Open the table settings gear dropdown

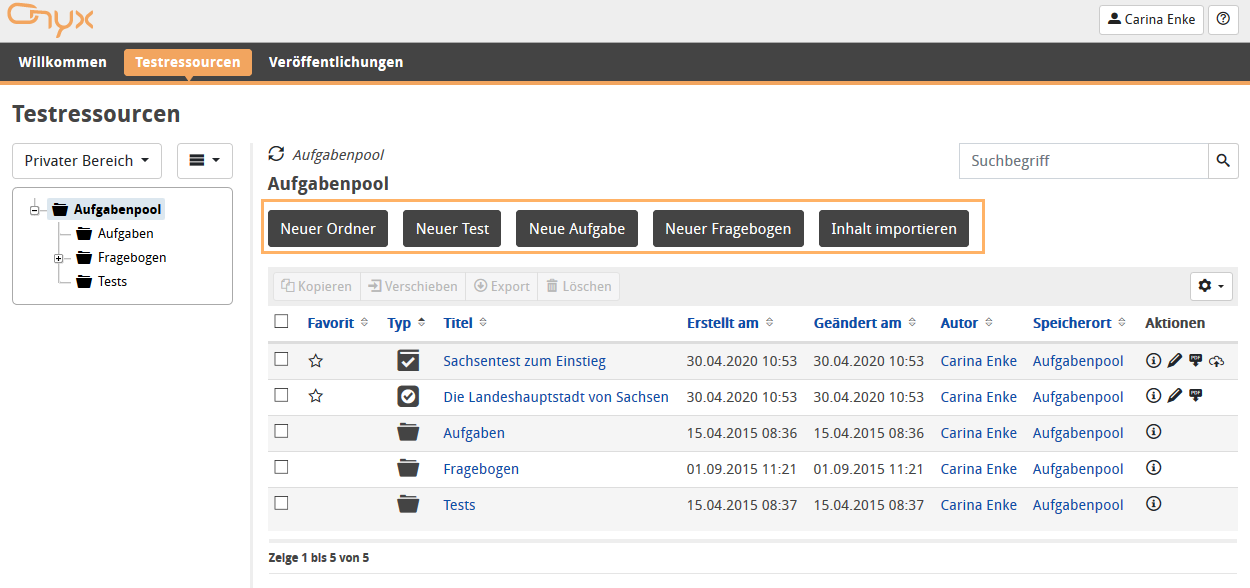(x=1210, y=286)
